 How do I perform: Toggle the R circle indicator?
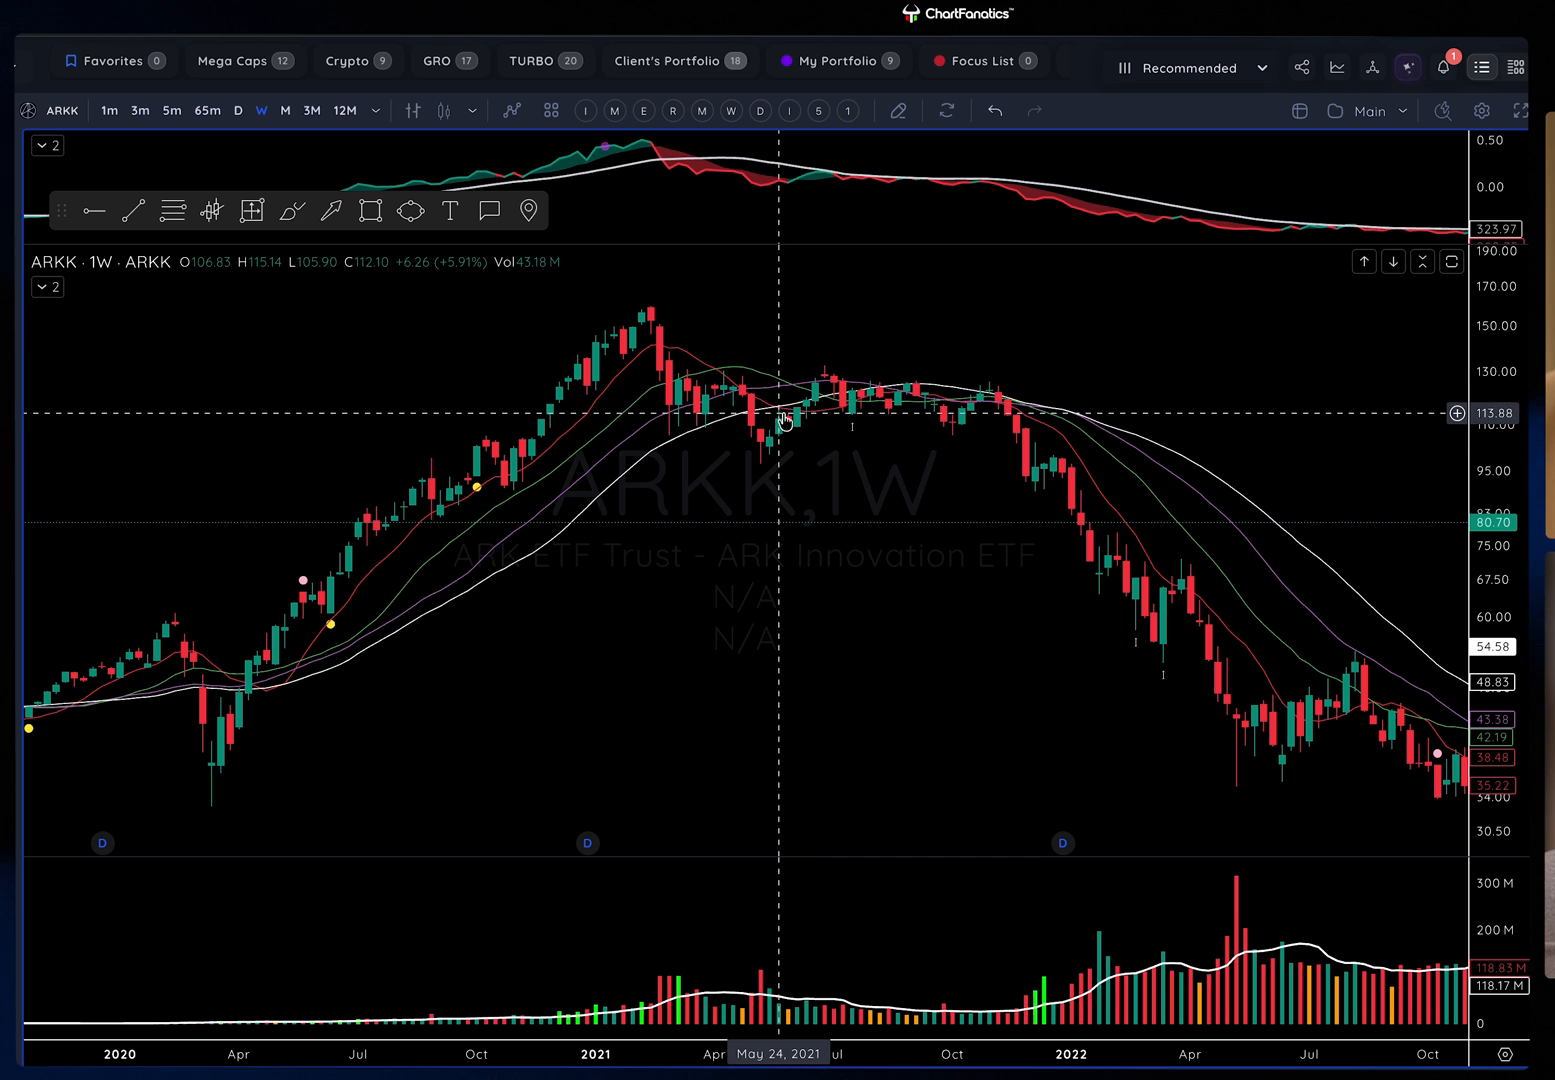pyautogui.click(x=673, y=111)
